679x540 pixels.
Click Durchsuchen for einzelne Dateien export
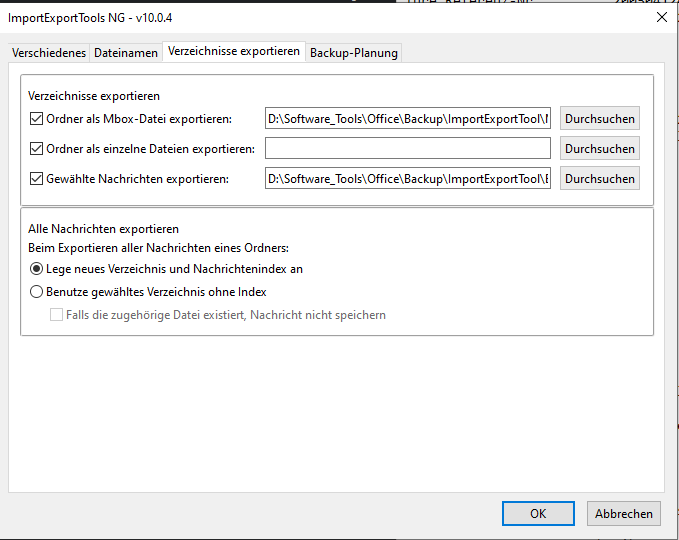pyautogui.click(x=599, y=149)
